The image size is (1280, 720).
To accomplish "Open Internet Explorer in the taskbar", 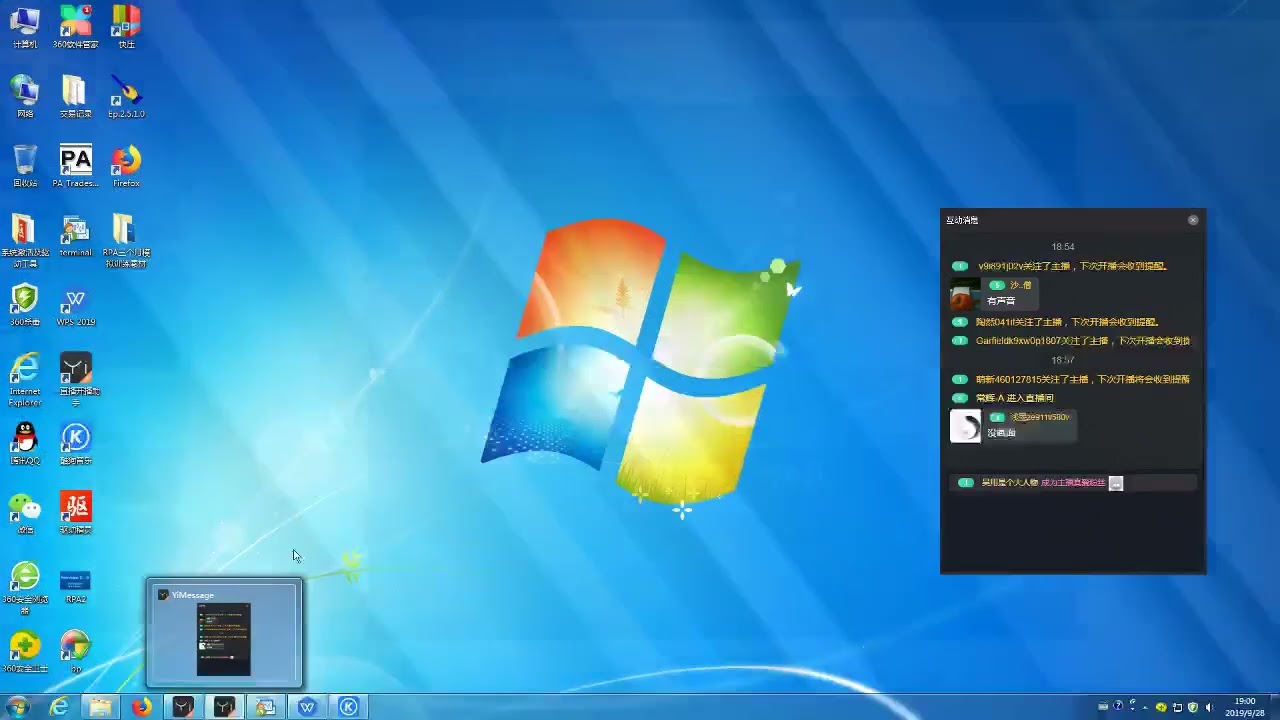I will pos(60,707).
